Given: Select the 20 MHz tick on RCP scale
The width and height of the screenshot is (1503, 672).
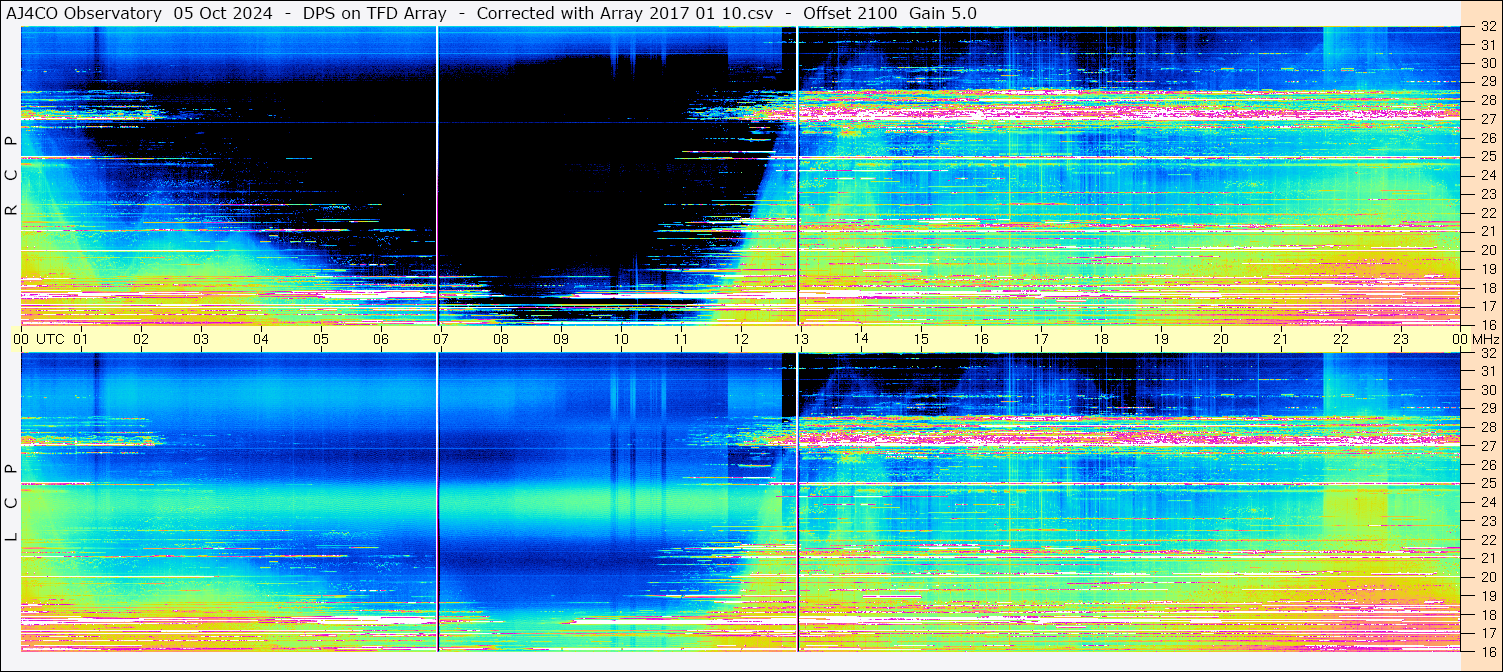Looking at the screenshot, I should (x=1487, y=249).
